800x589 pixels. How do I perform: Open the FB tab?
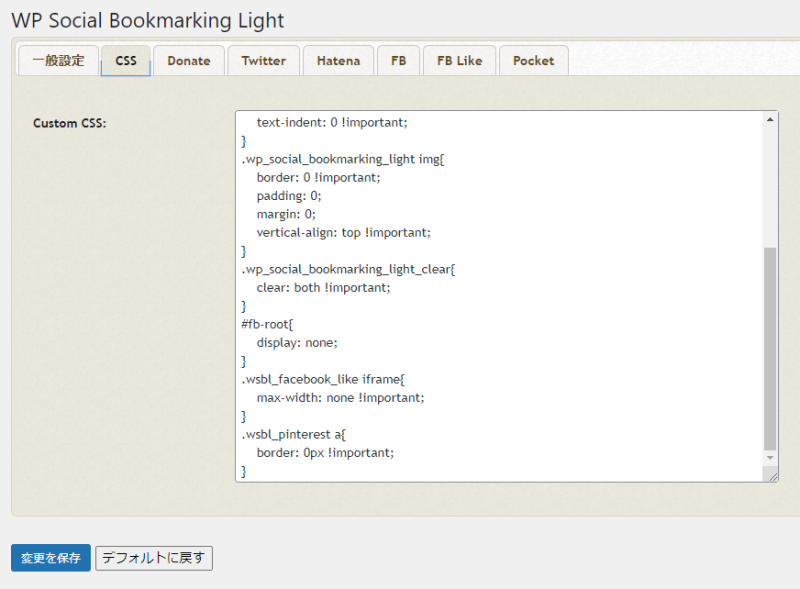(398, 60)
